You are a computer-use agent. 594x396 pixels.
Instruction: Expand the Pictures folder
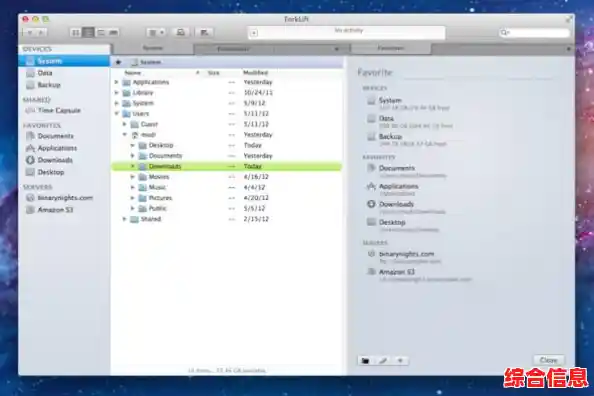pyautogui.click(x=133, y=198)
